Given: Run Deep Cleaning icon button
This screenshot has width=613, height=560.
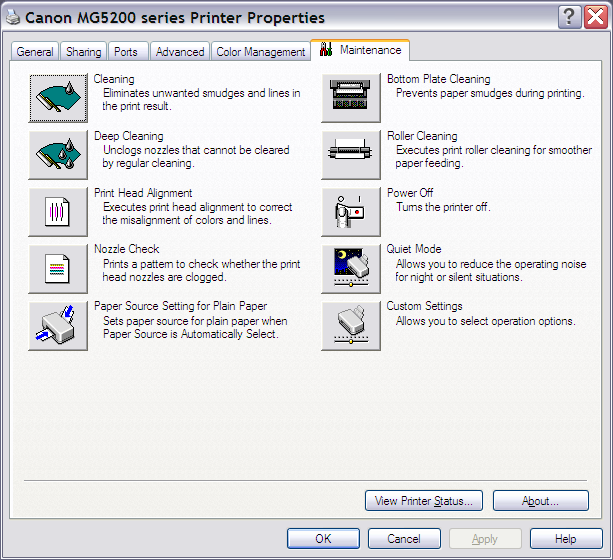Looking at the screenshot, I should [x=58, y=155].
